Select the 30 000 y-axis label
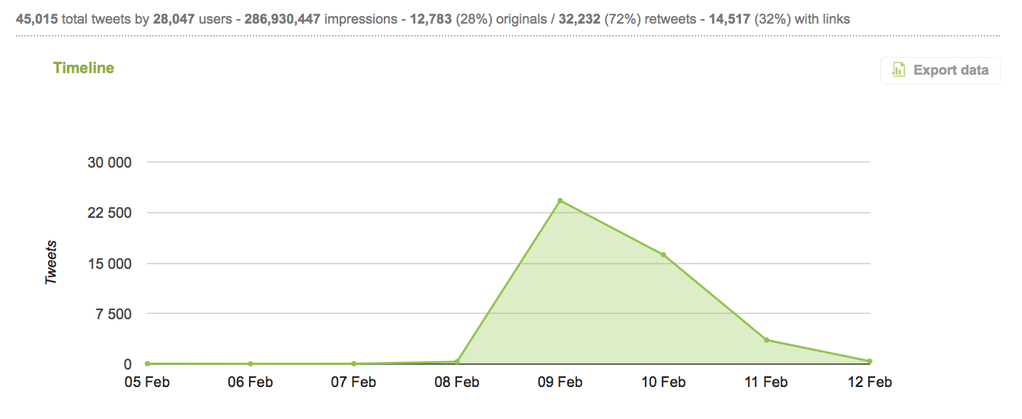 point(110,162)
